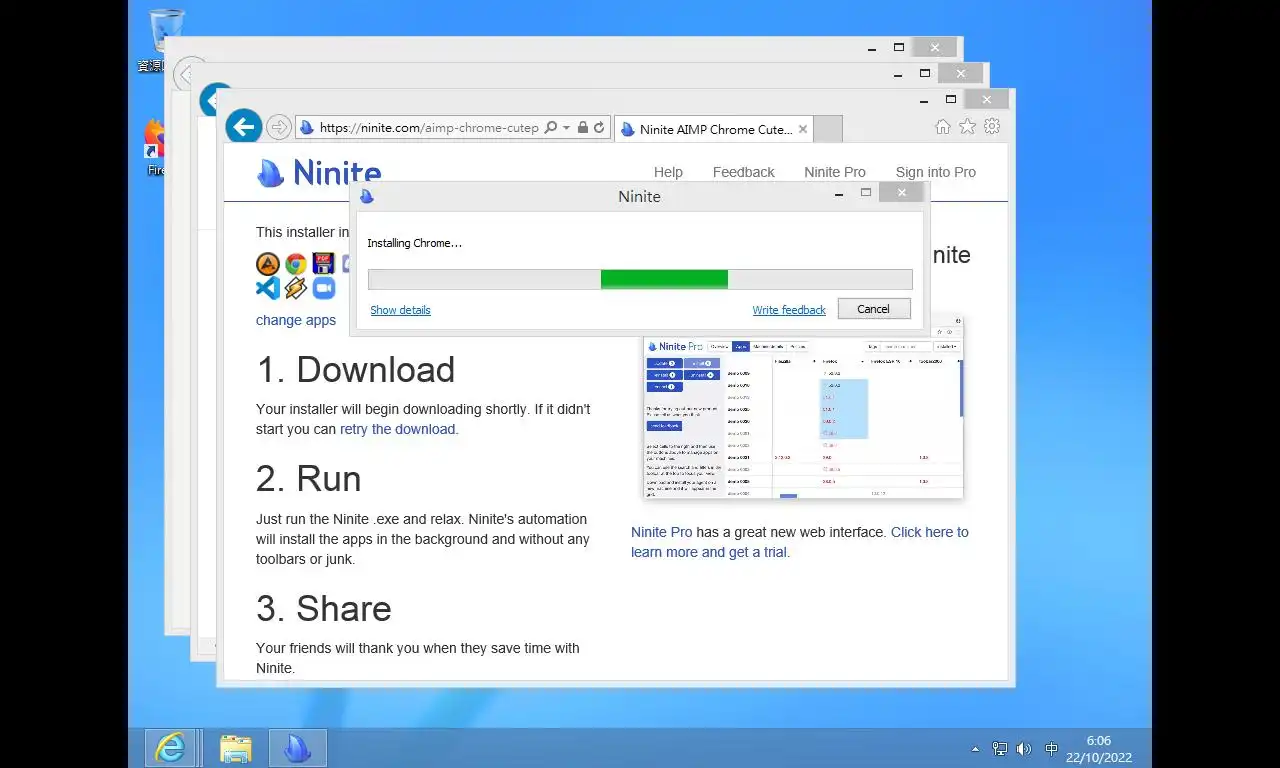The width and height of the screenshot is (1280, 768).
Task: Click the address bar search magnifier
Action: (x=551, y=128)
